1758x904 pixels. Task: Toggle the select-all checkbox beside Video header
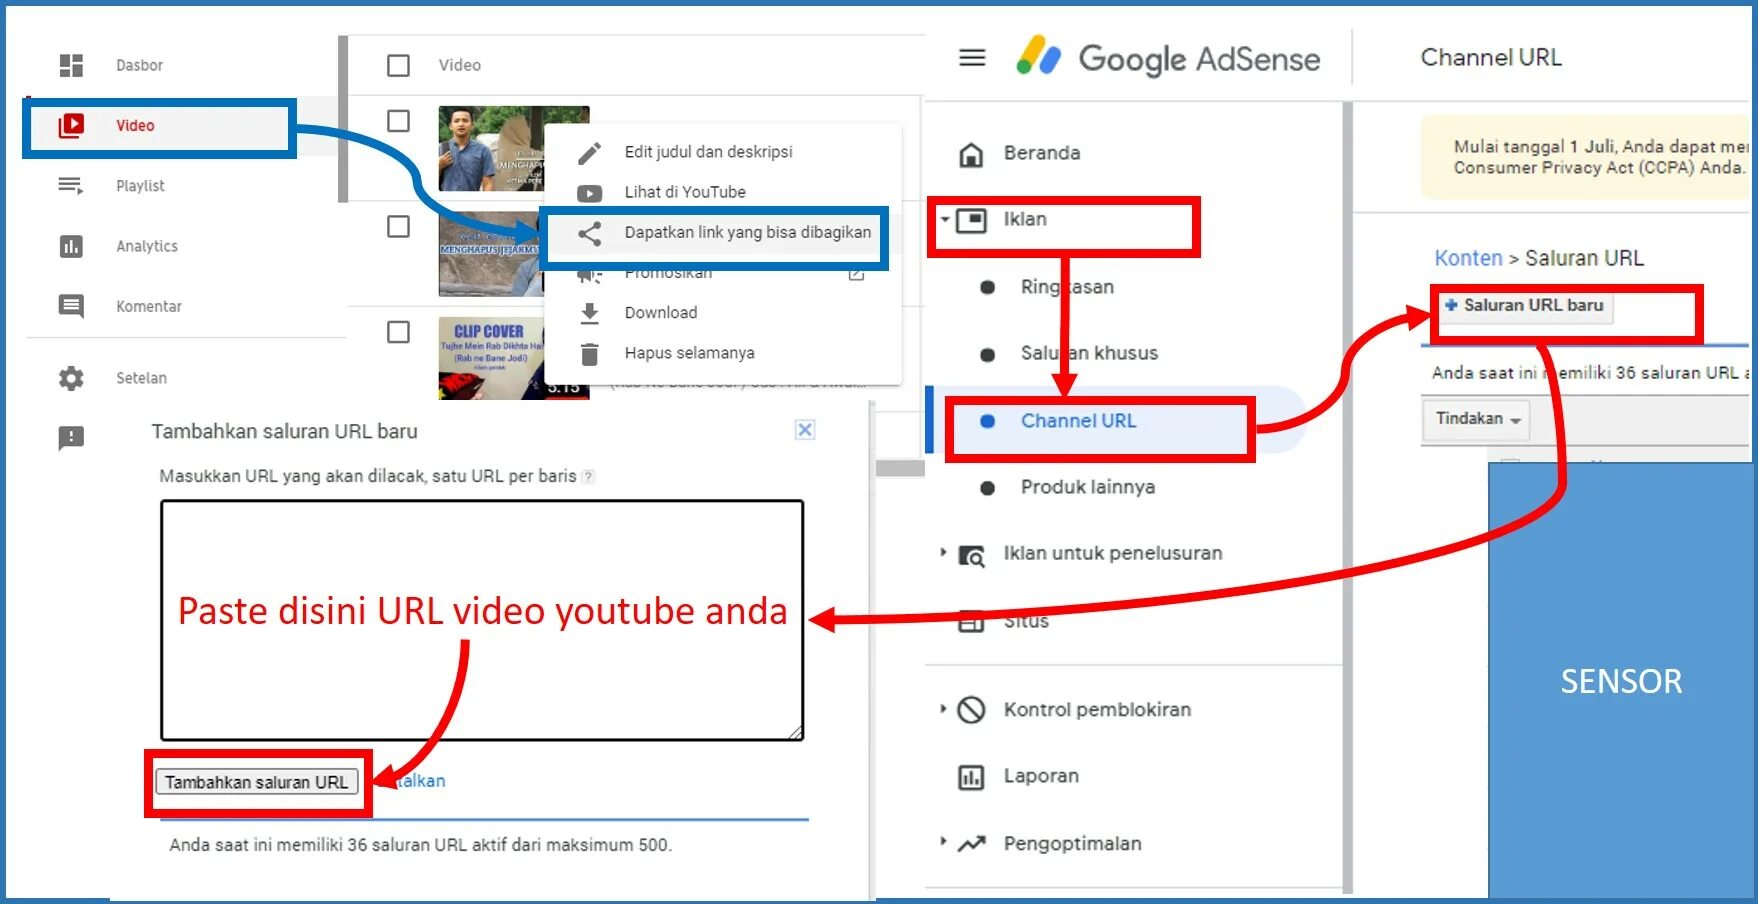(x=398, y=65)
